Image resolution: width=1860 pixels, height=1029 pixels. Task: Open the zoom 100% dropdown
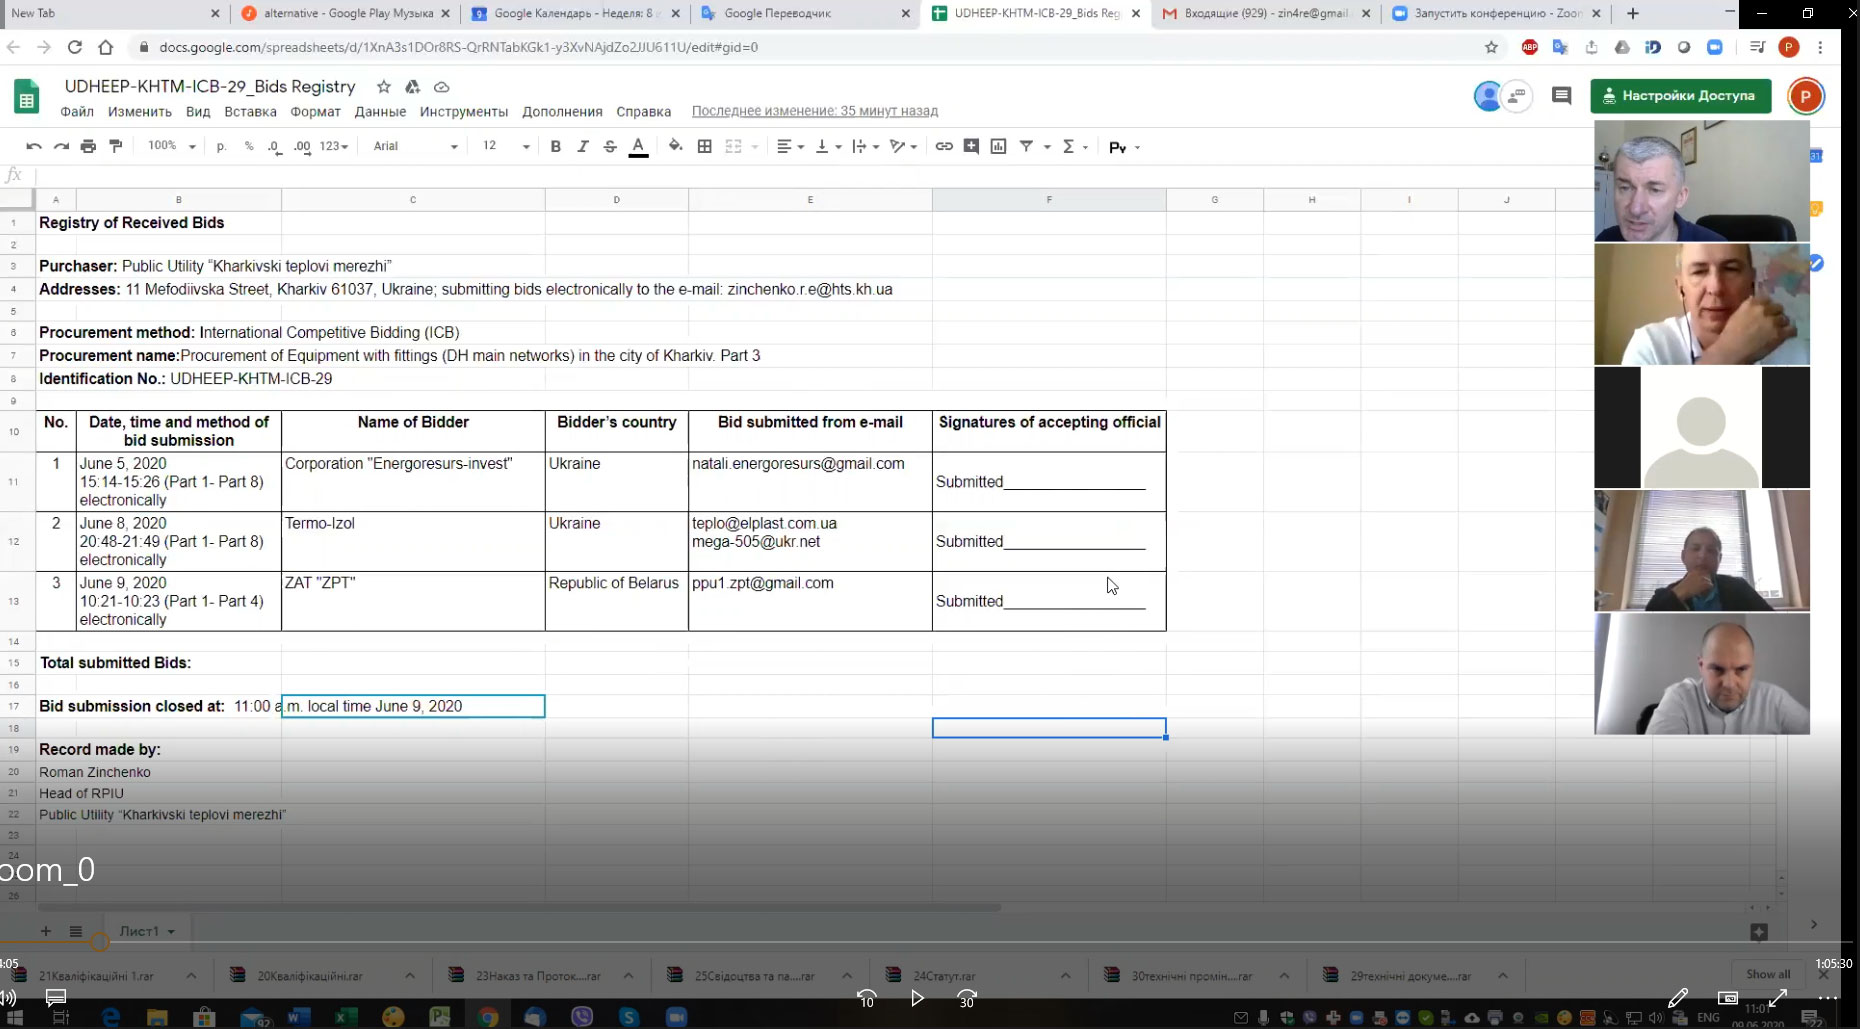[171, 146]
